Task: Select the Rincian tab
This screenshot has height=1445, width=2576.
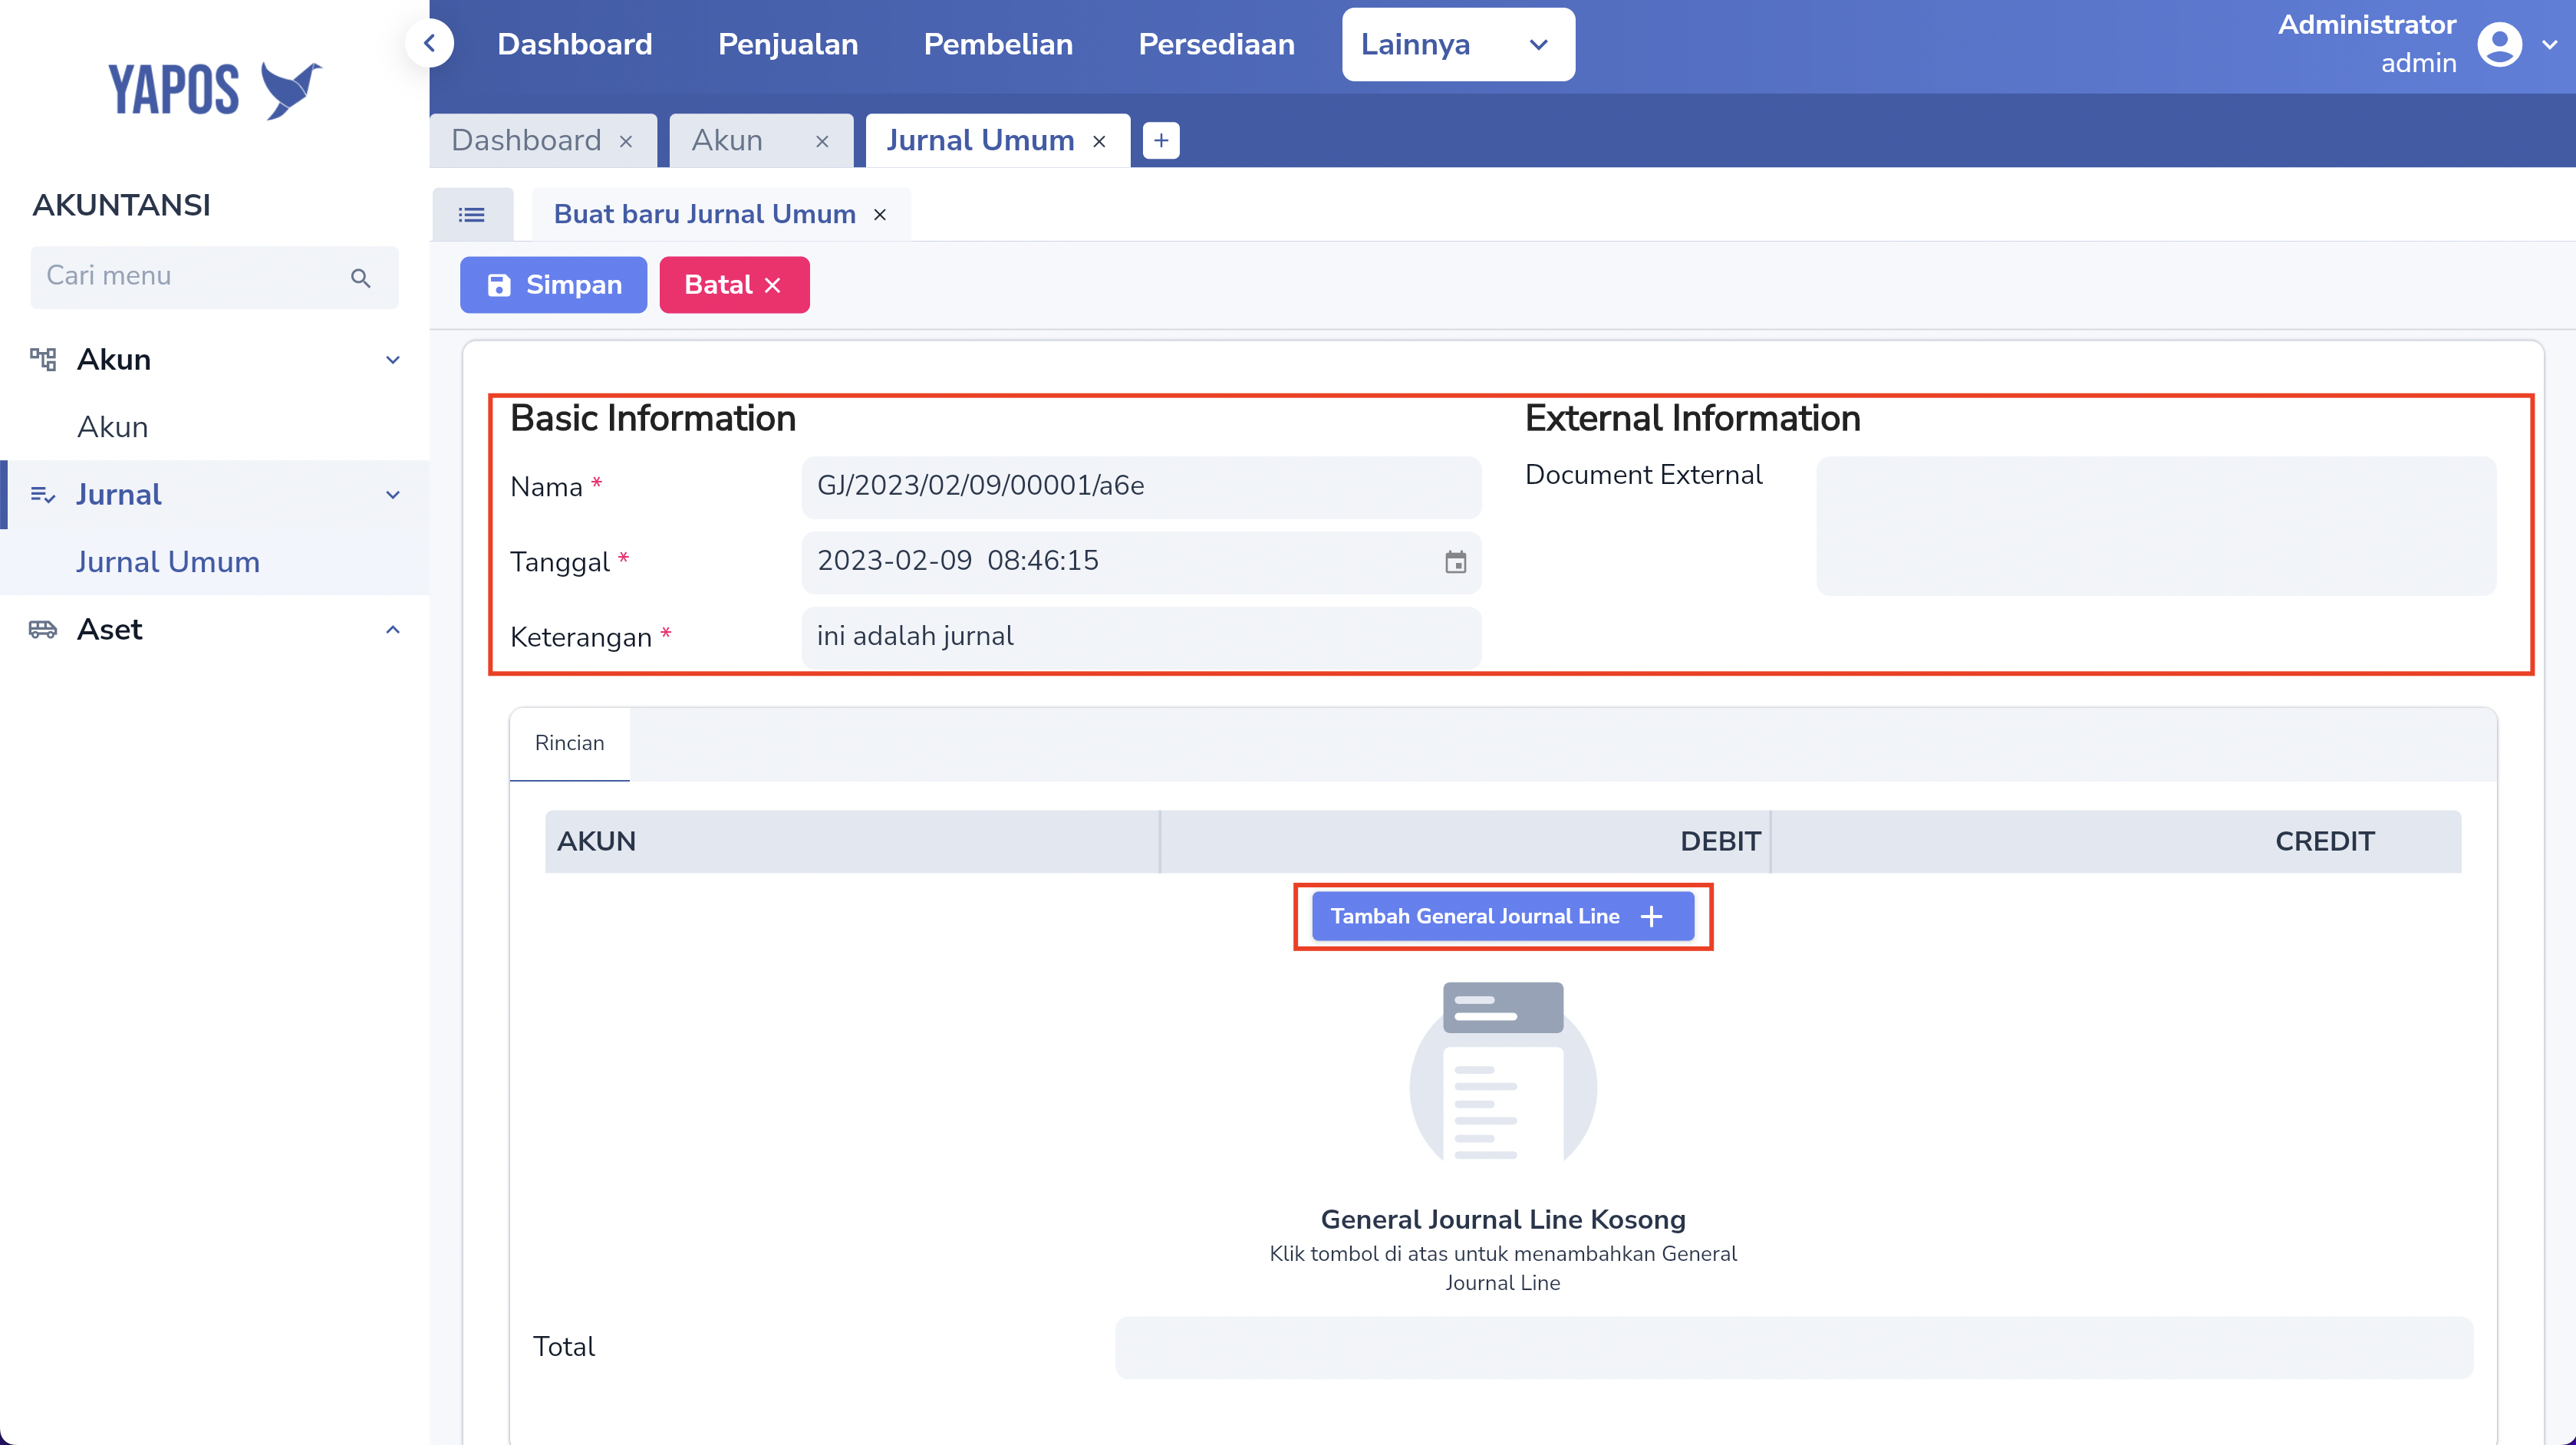Action: [569, 743]
